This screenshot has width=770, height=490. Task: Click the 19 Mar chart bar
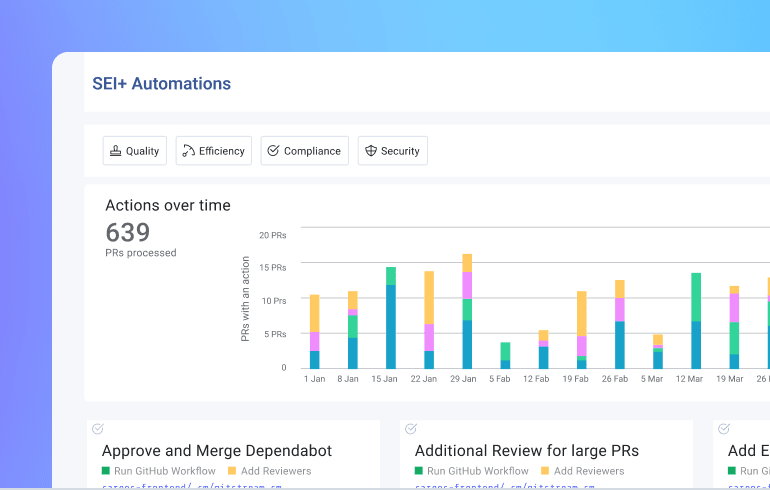pyautogui.click(x=734, y=327)
